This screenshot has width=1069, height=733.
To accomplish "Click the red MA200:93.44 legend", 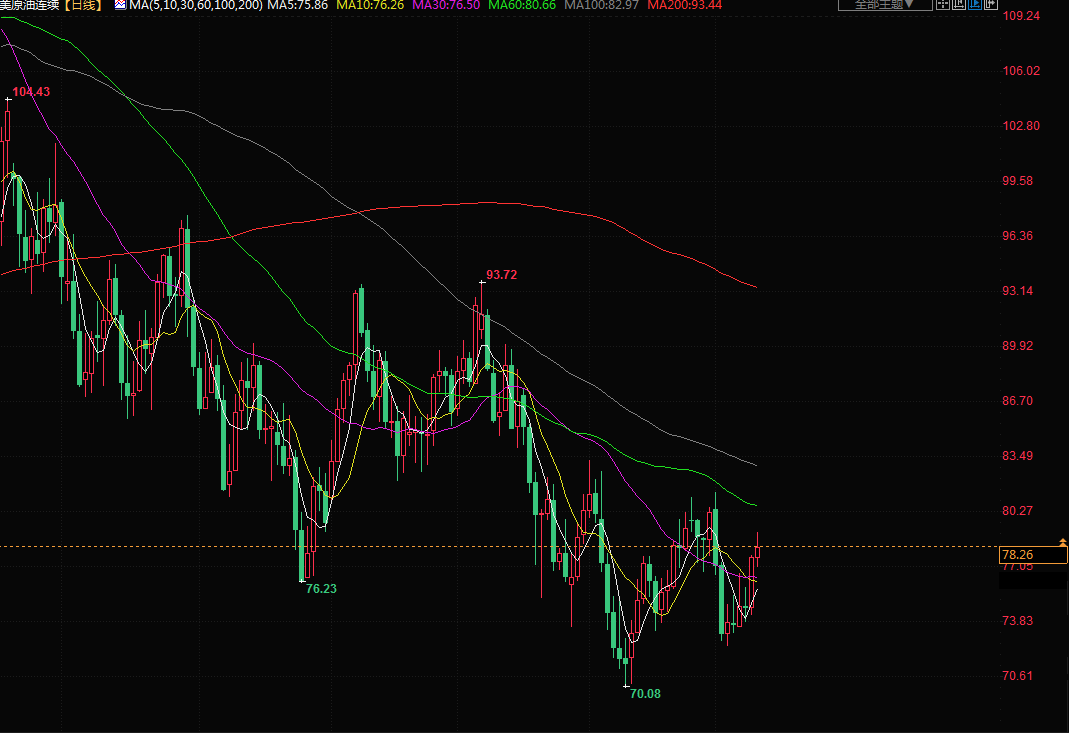I will (x=684, y=5).
